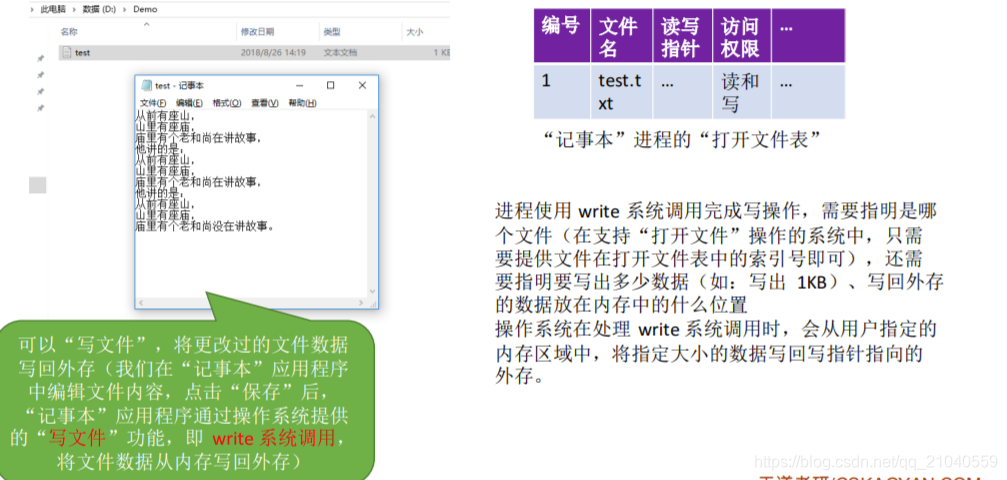Sort by the 修改日期 column header
The width and height of the screenshot is (1007, 480).
[x=257, y=31]
